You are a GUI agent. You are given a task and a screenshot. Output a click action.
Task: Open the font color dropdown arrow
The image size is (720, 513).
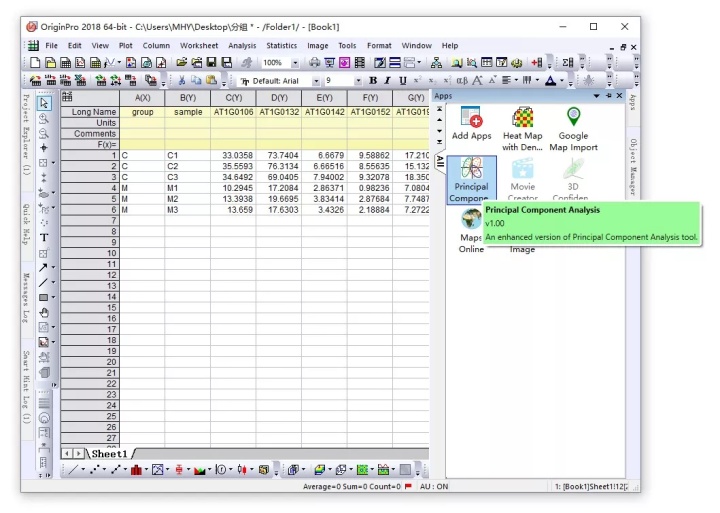(x=561, y=81)
